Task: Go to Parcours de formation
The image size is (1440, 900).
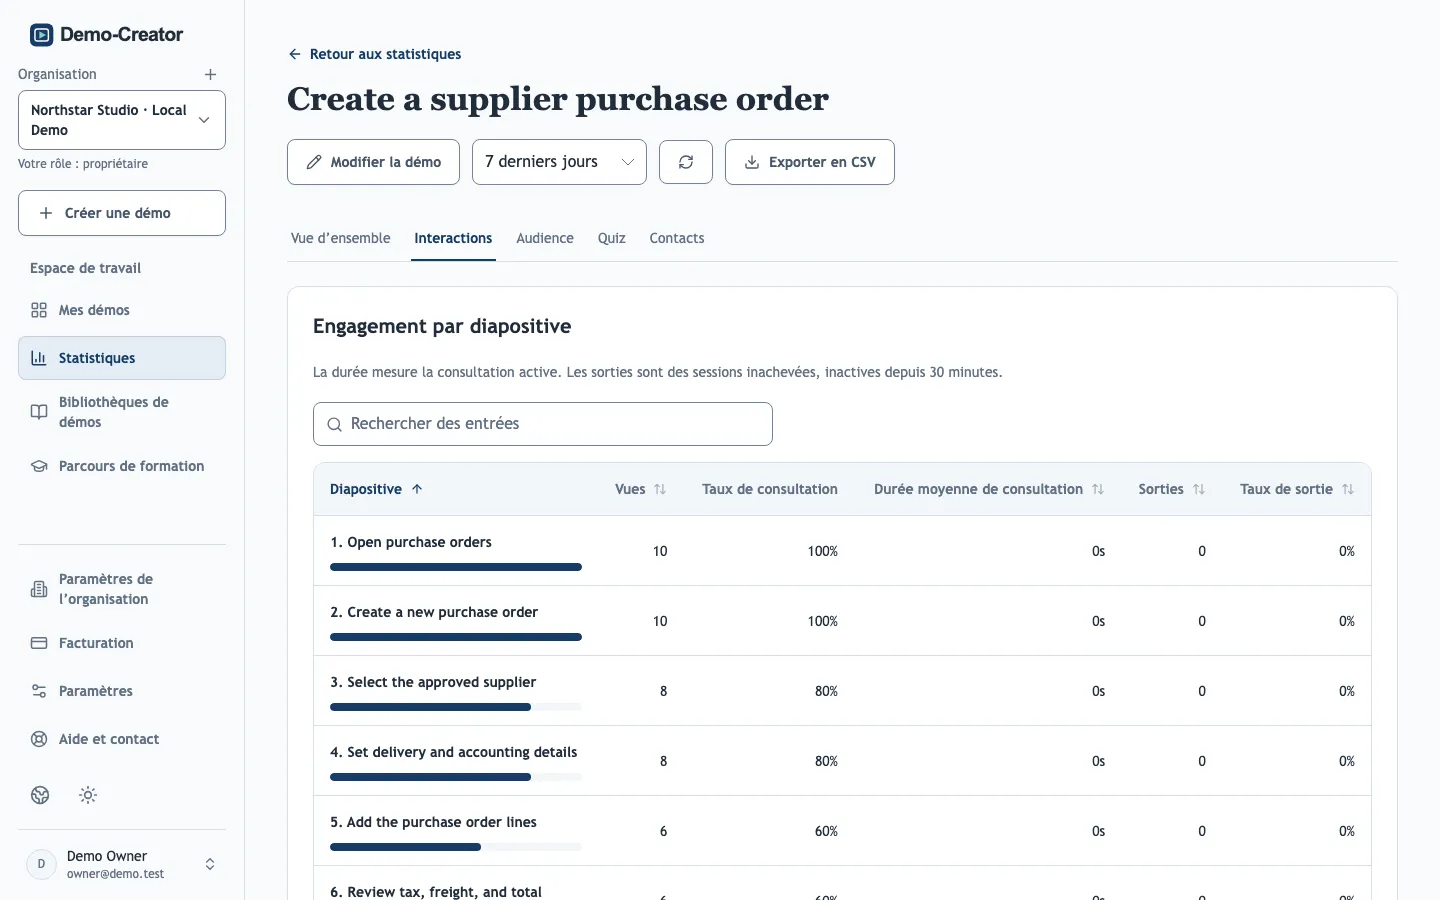Action: coord(122,466)
